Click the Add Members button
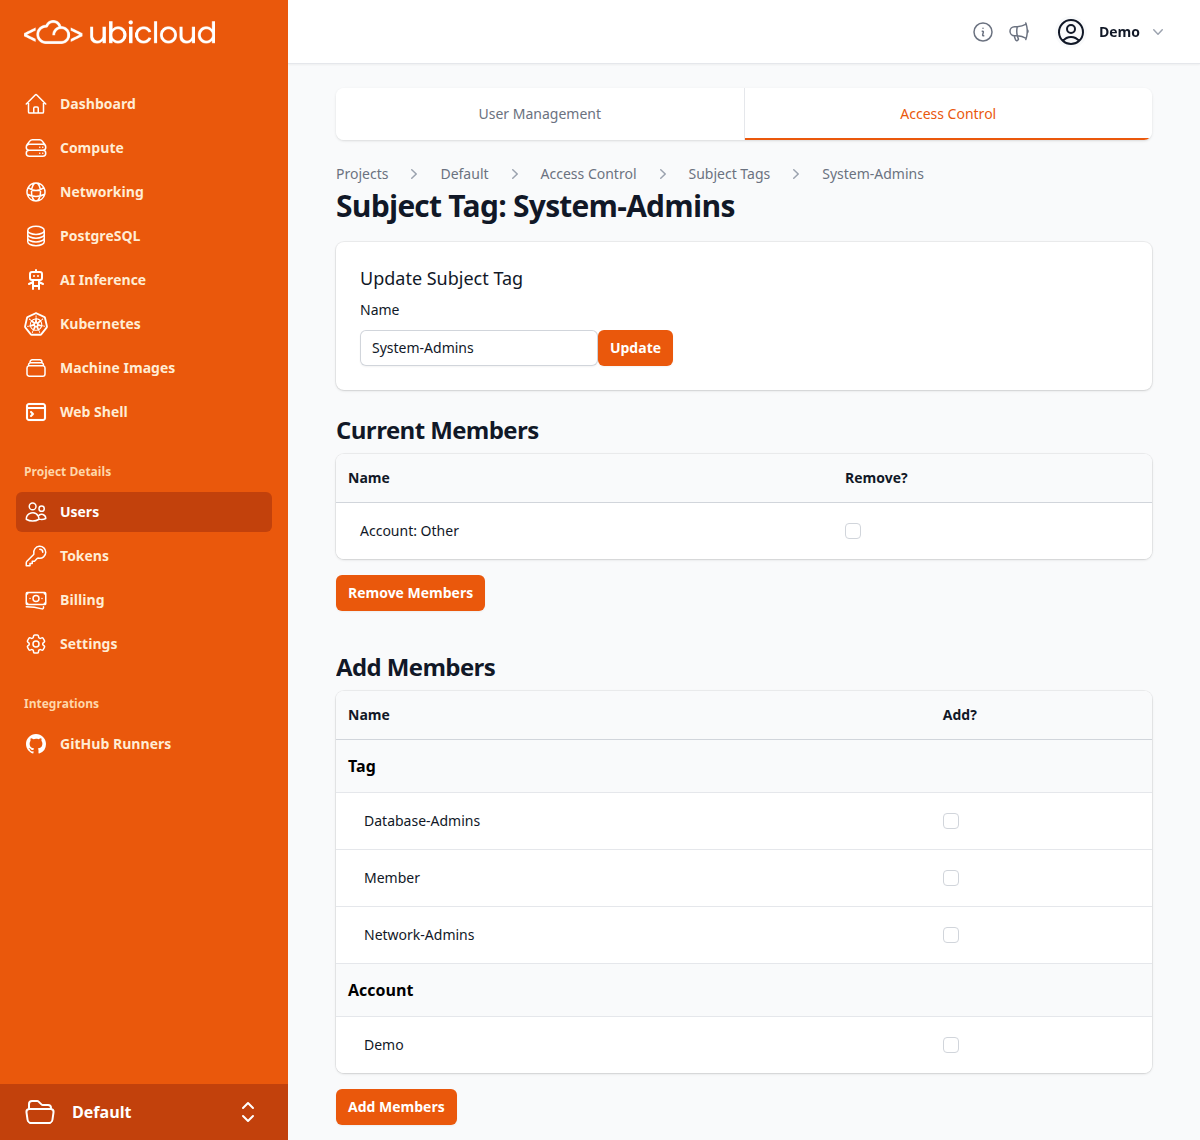 point(396,1107)
